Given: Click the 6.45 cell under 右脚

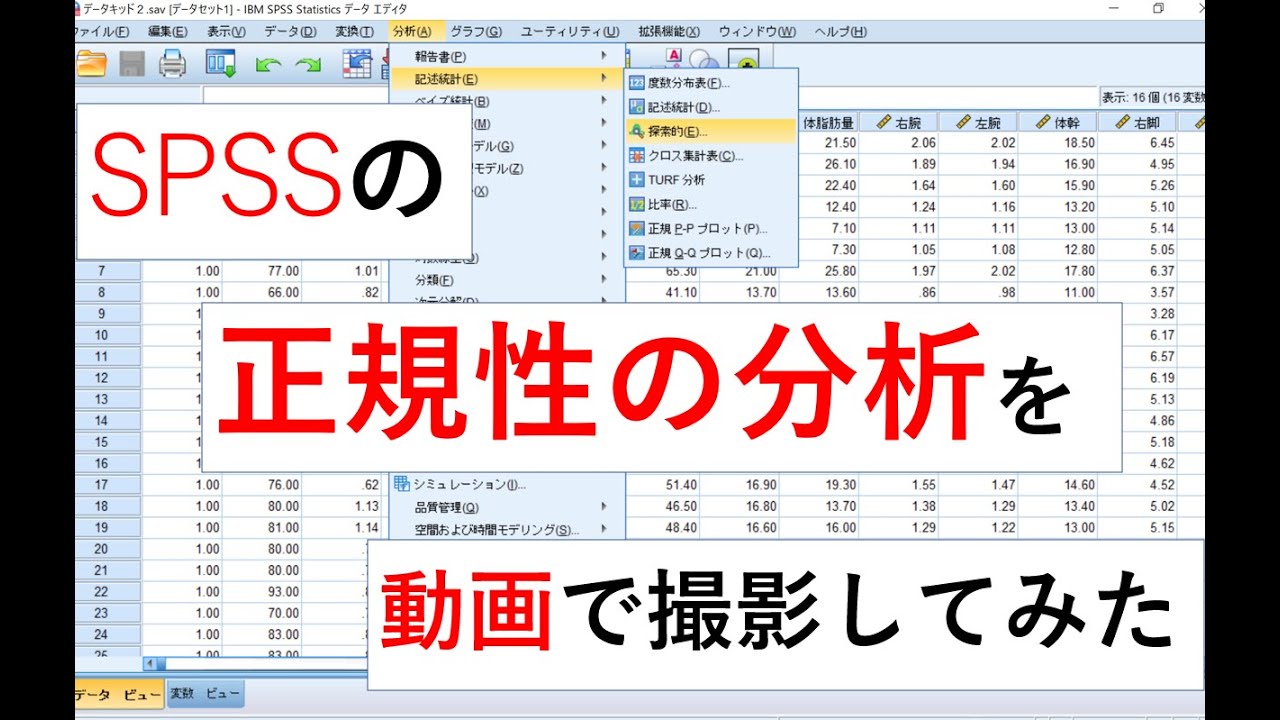Looking at the screenshot, I should coord(1138,143).
